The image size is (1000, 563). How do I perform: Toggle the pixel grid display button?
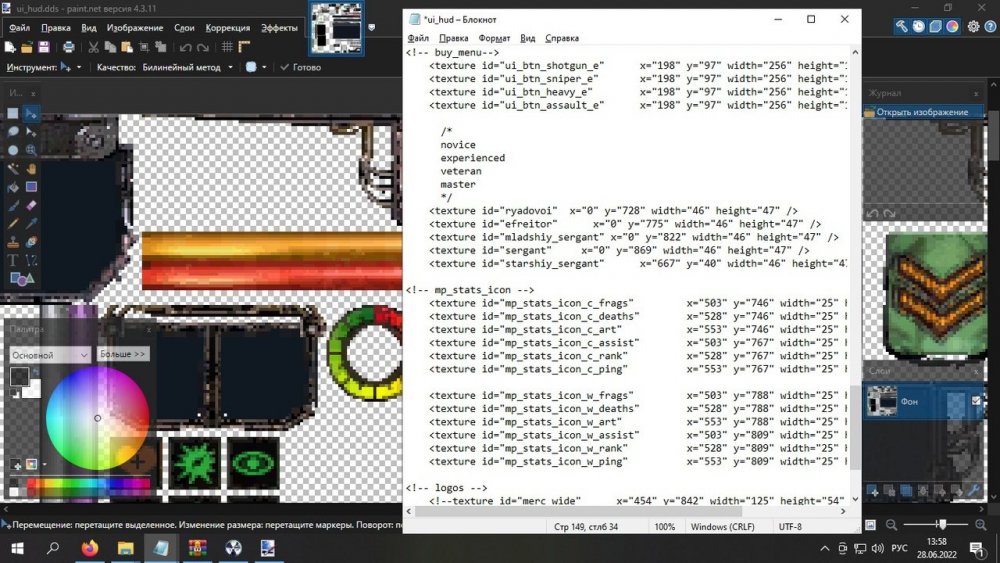click(x=227, y=47)
